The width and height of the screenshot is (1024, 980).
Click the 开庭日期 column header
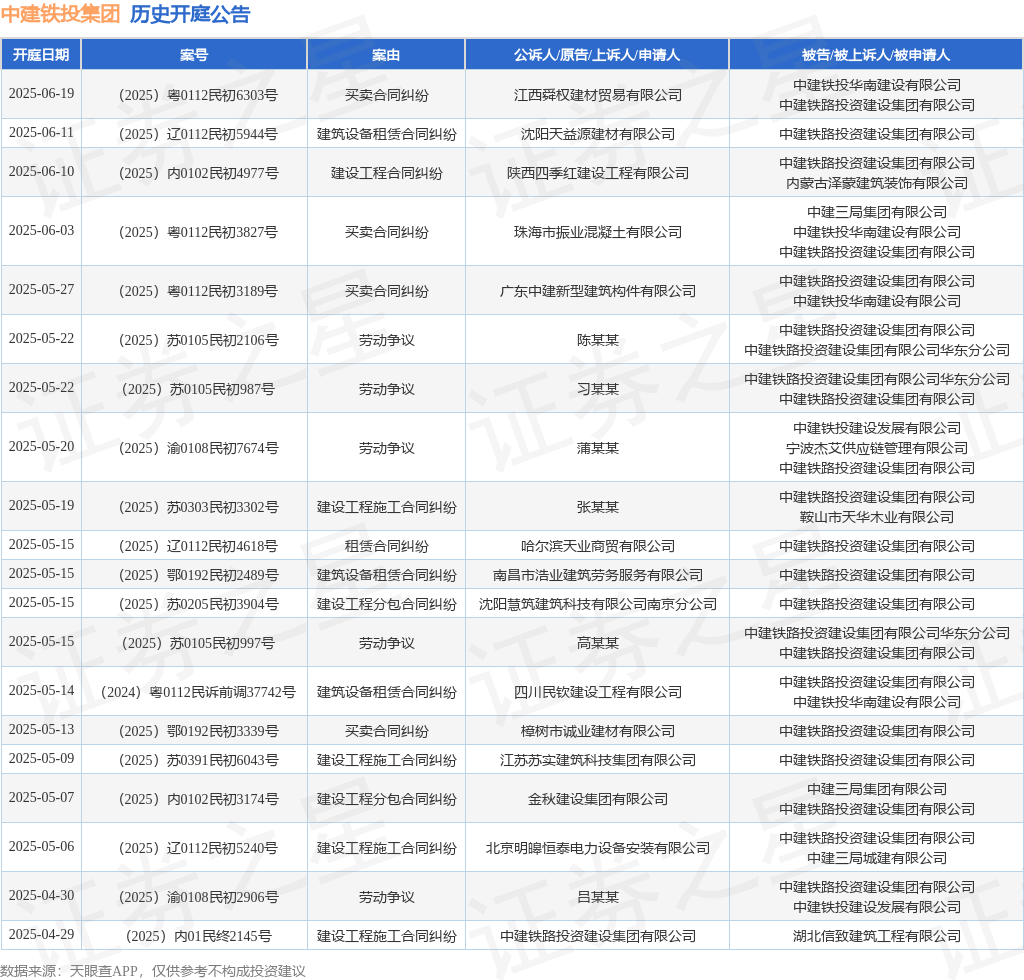pyautogui.click(x=41, y=55)
